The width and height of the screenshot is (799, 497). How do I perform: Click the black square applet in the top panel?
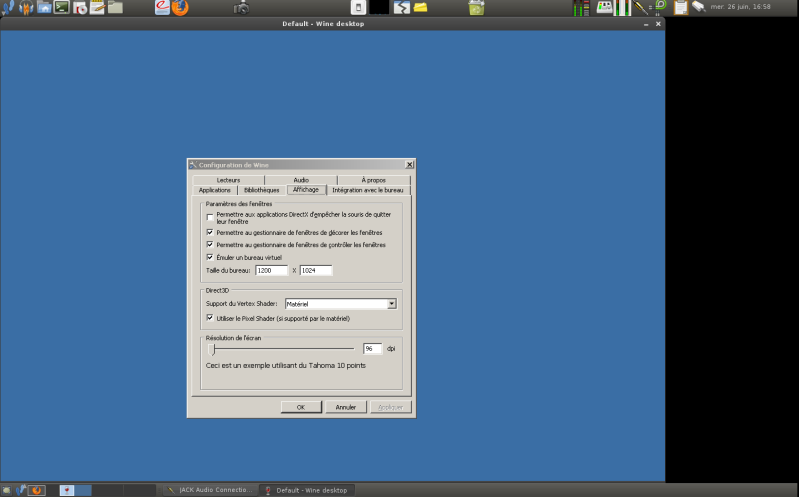point(379,7)
